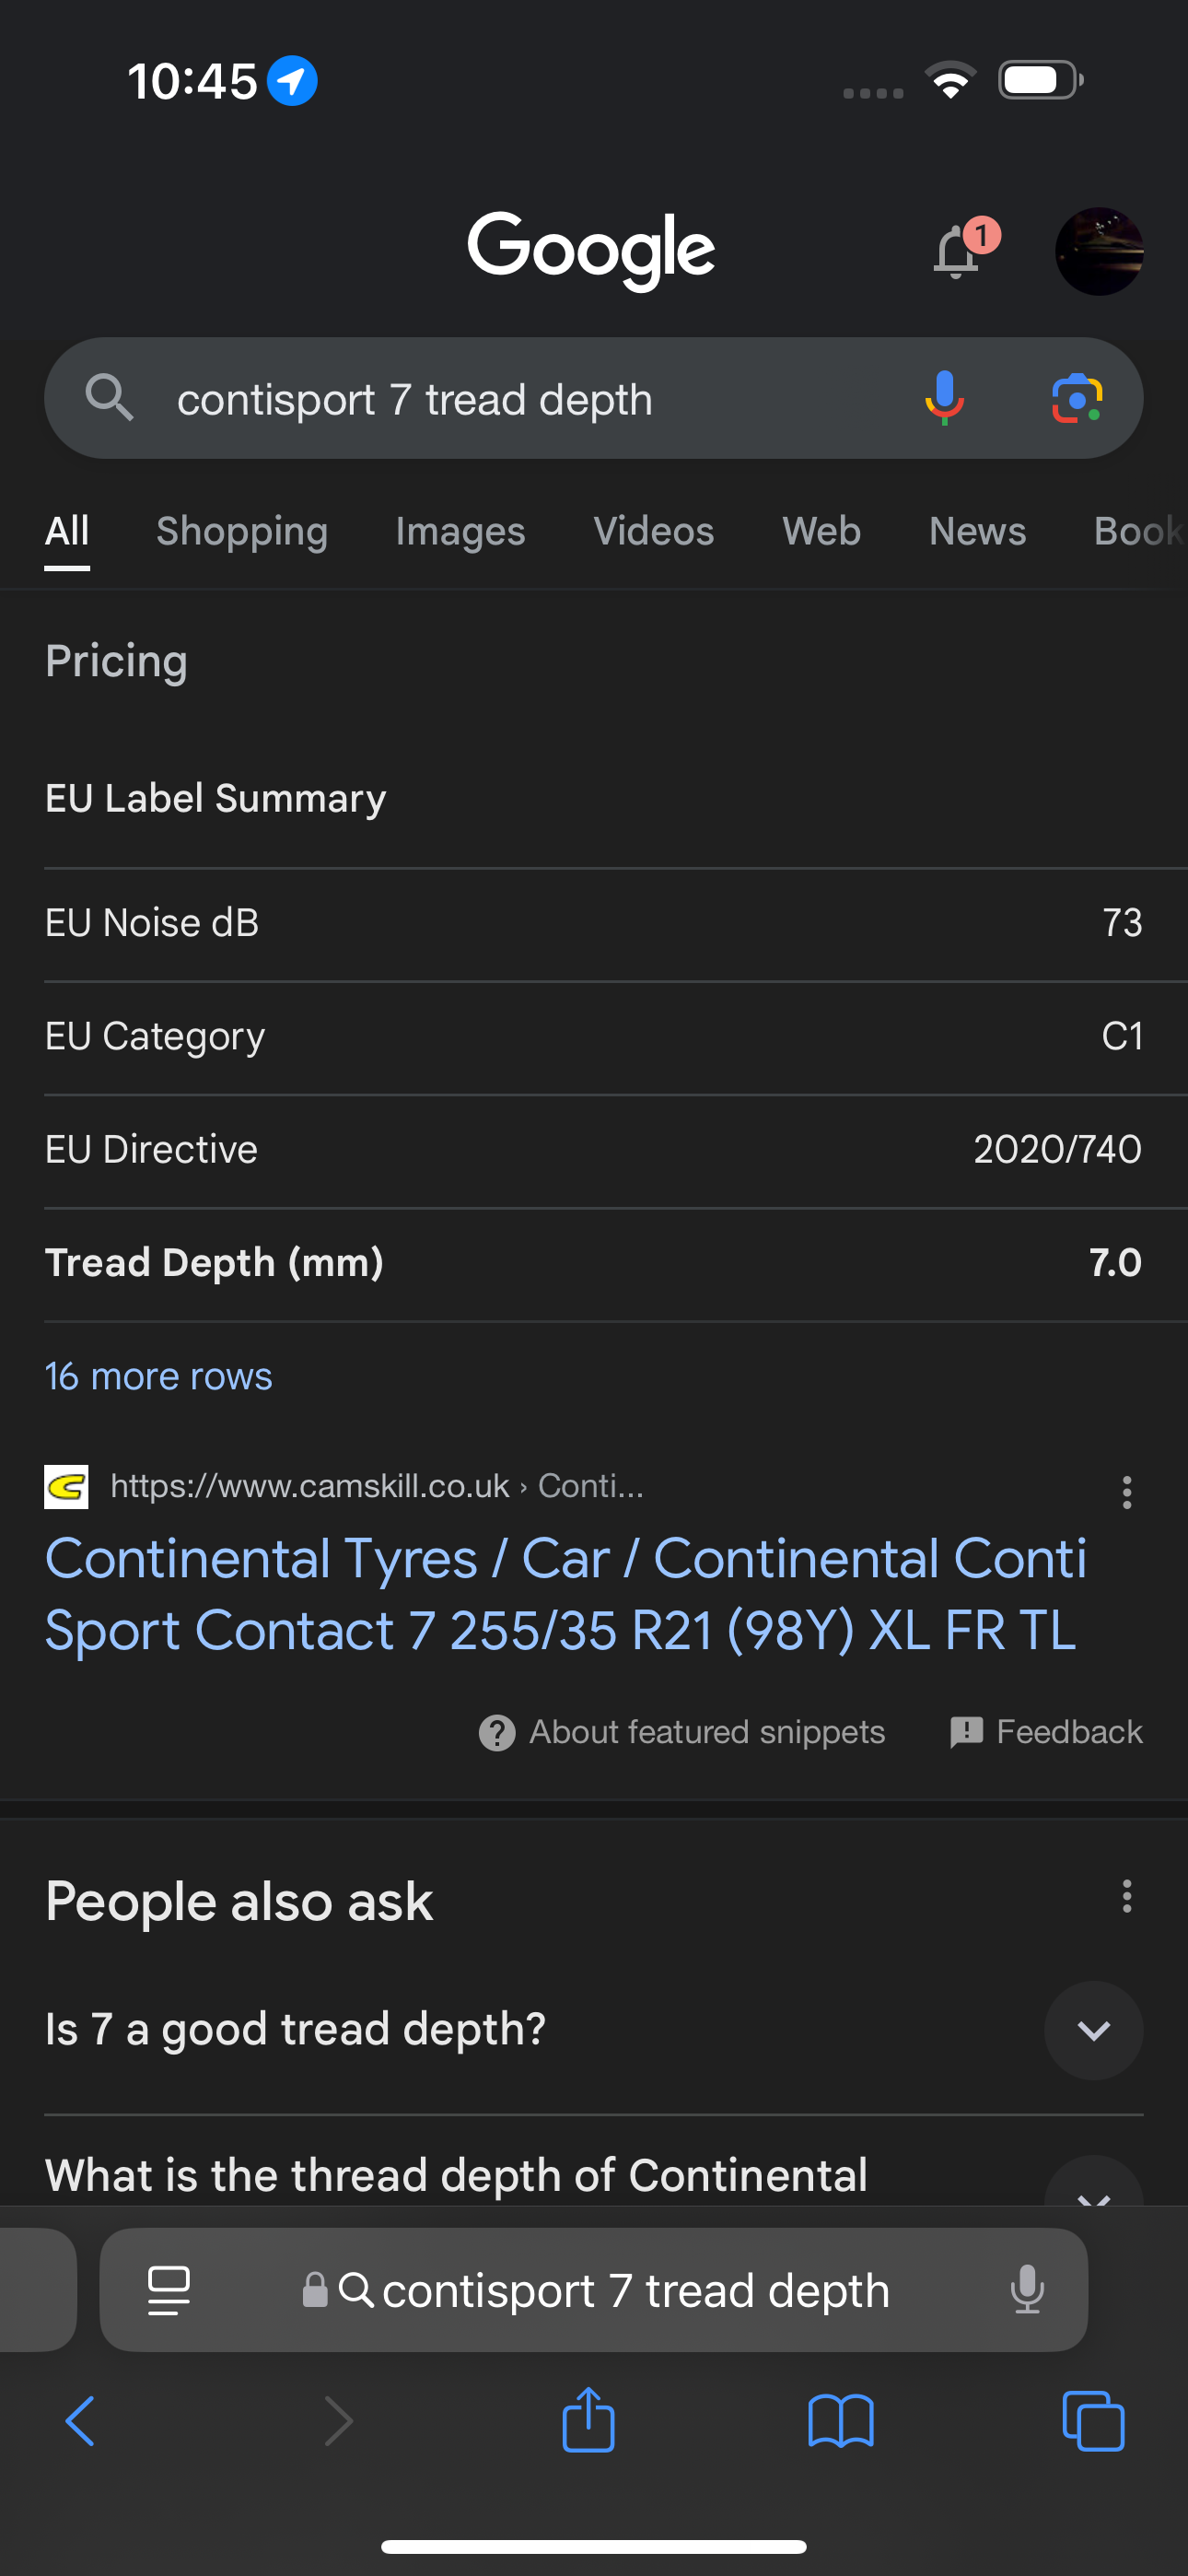
Task: Open Continental Conti Sport Contact 7 link
Action: coord(566,1594)
